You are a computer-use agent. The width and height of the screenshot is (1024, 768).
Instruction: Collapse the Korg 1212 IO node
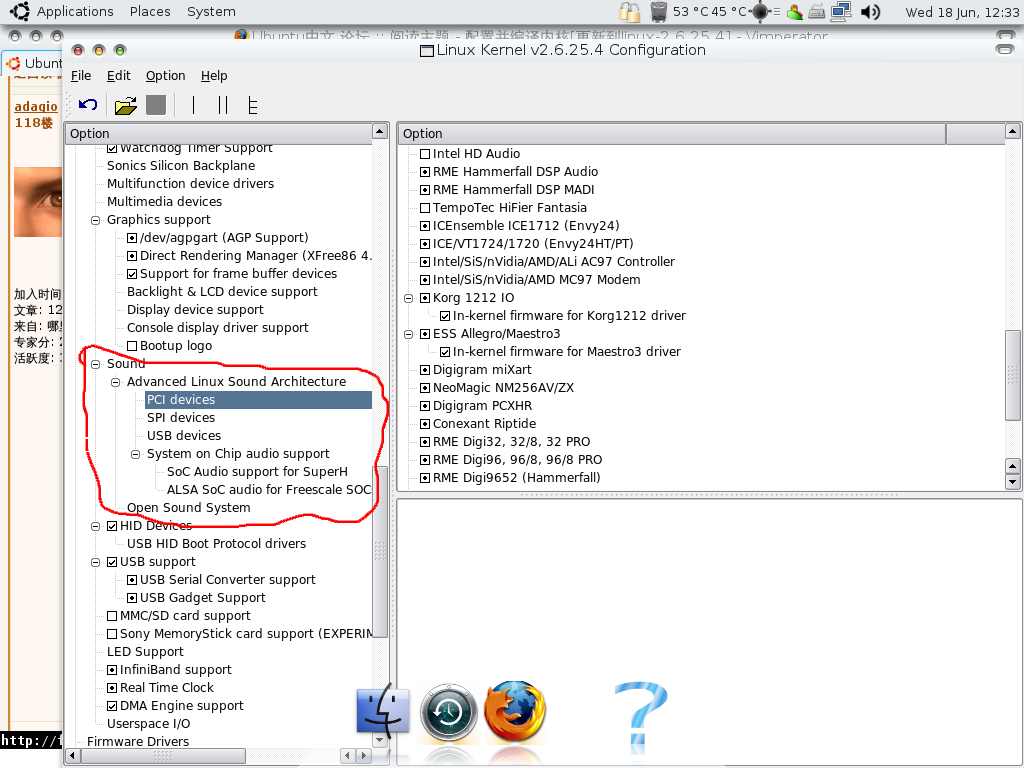tap(409, 298)
